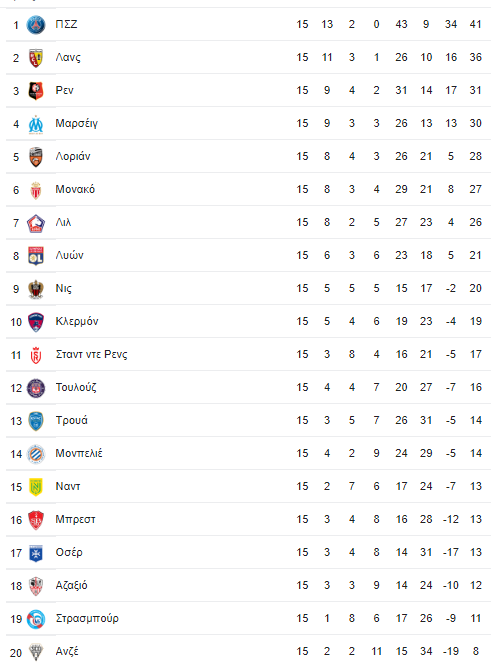Click the Μαρσέιγ logo icon
The height and width of the screenshot is (671, 491).
(36, 124)
